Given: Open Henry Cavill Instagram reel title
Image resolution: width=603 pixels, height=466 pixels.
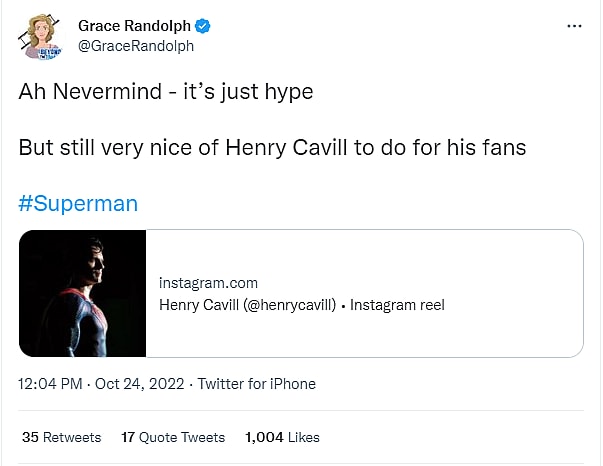Looking at the screenshot, I should pos(301,304).
